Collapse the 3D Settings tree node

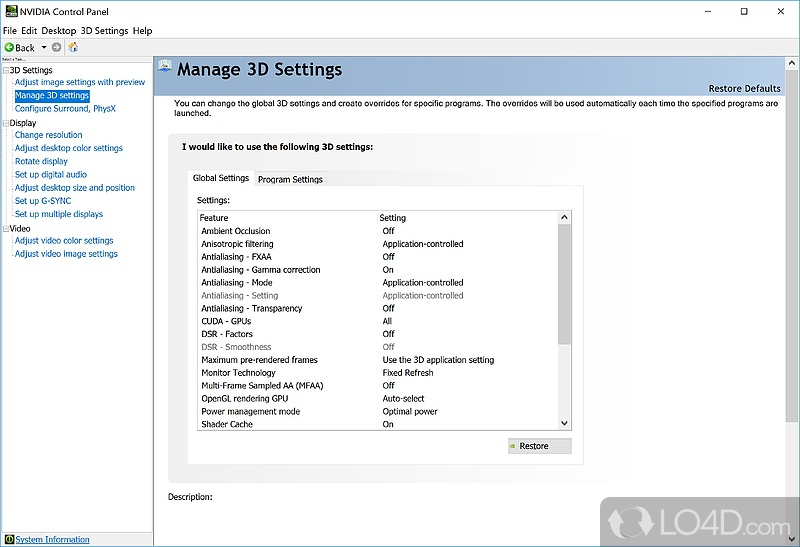[x=5, y=70]
